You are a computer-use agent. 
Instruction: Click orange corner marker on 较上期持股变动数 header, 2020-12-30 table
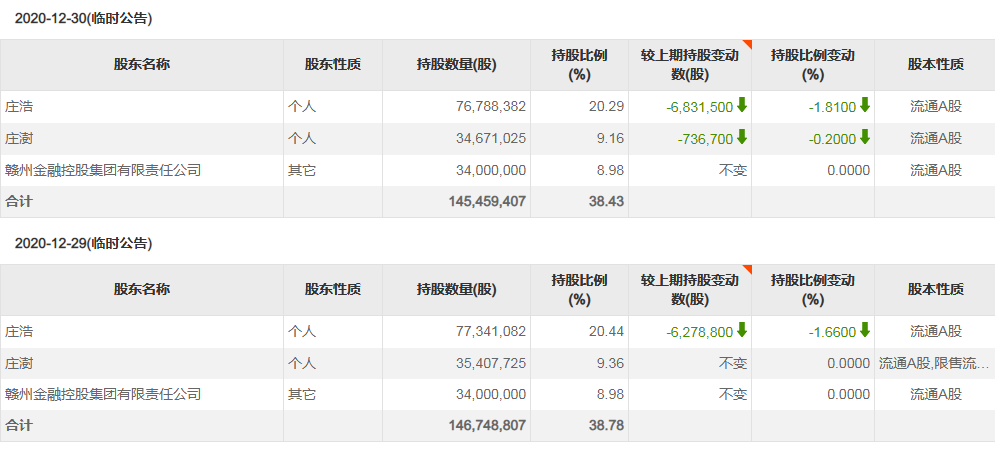tap(746, 44)
